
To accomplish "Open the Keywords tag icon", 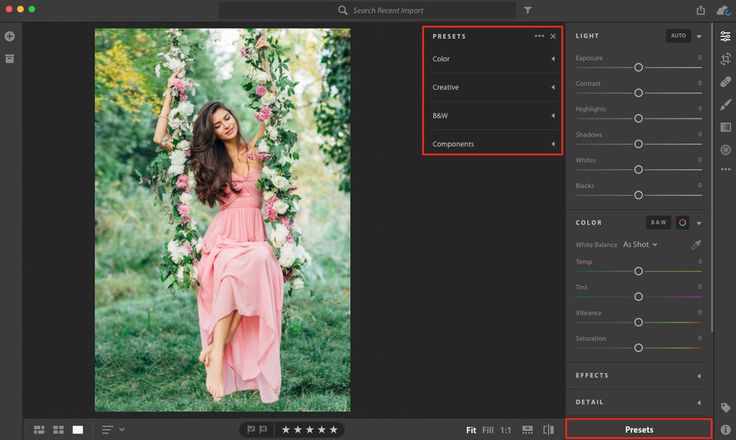I will tap(725, 407).
